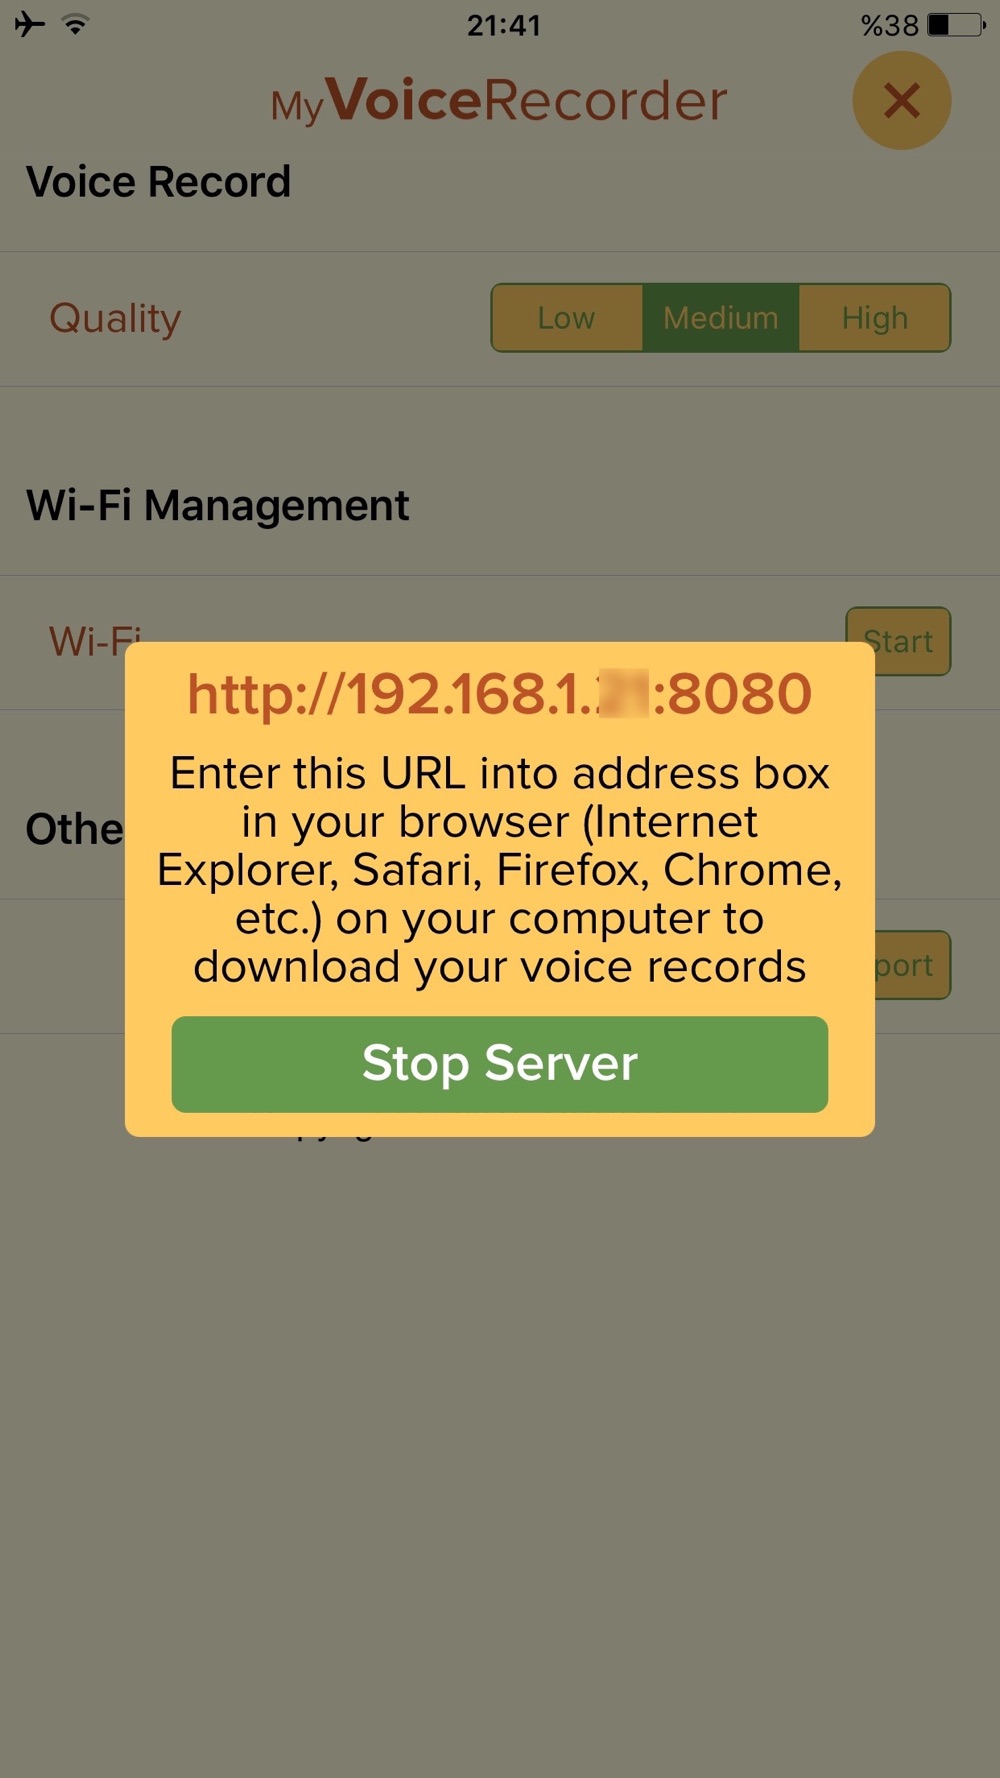Tap the Wi-Fi signal status icon
Image resolution: width=1000 pixels, height=1778 pixels.
point(75,24)
